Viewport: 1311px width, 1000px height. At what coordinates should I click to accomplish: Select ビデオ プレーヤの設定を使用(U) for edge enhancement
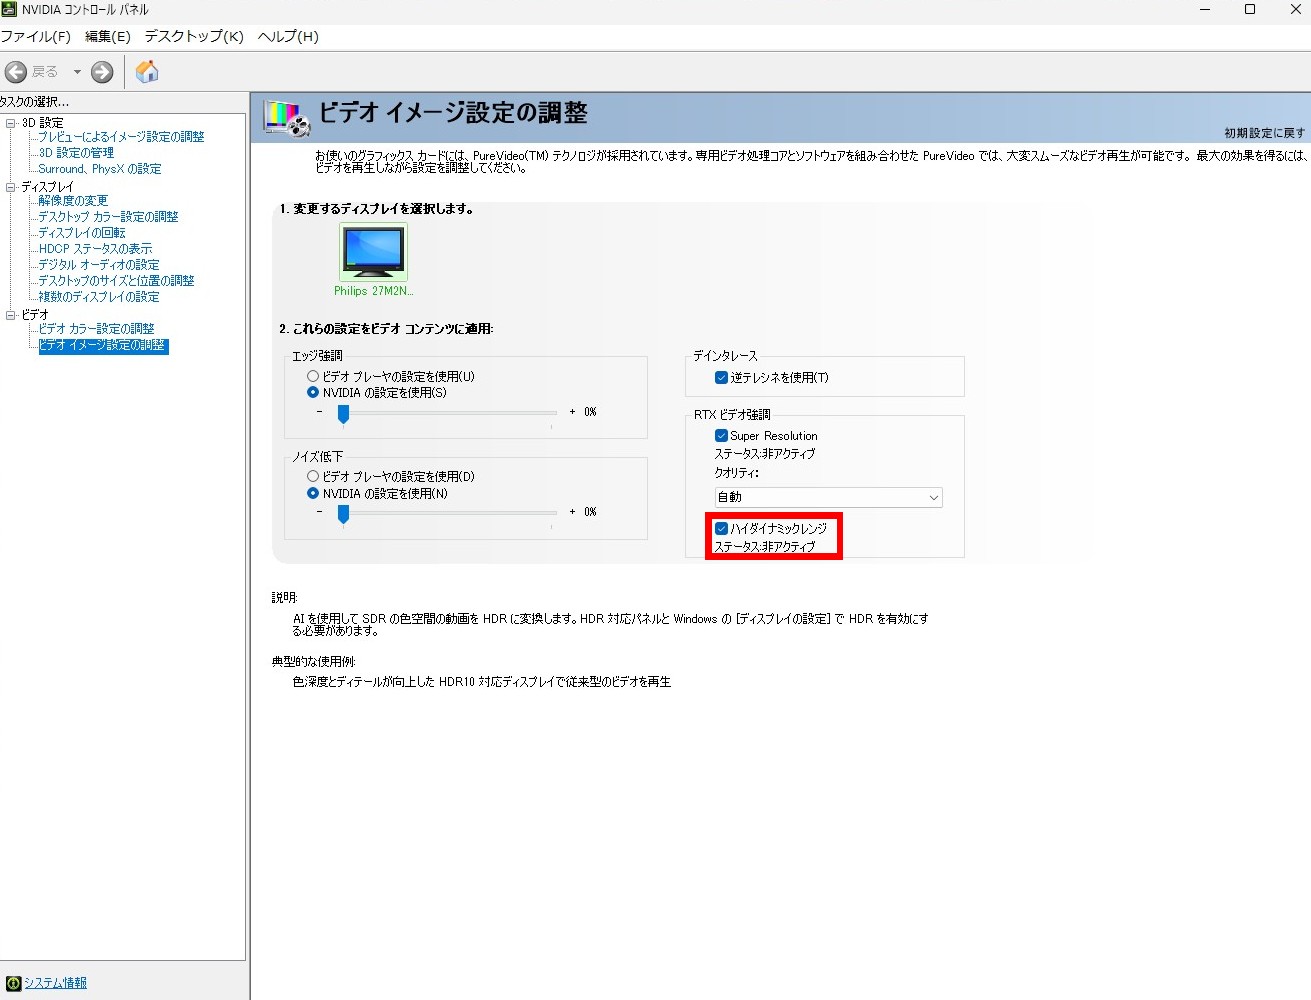click(313, 377)
